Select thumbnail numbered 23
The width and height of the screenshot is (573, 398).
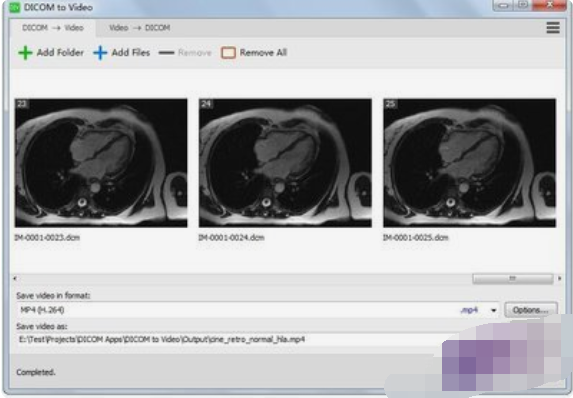pyautogui.click(x=101, y=163)
